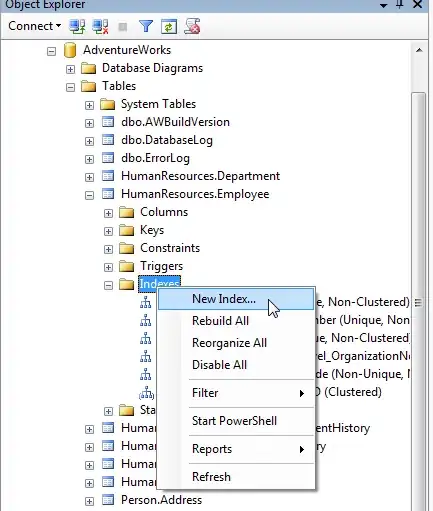Expand the table ending in entHistory
The height and width of the screenshot is (511, 433).
tap(89, 429)
